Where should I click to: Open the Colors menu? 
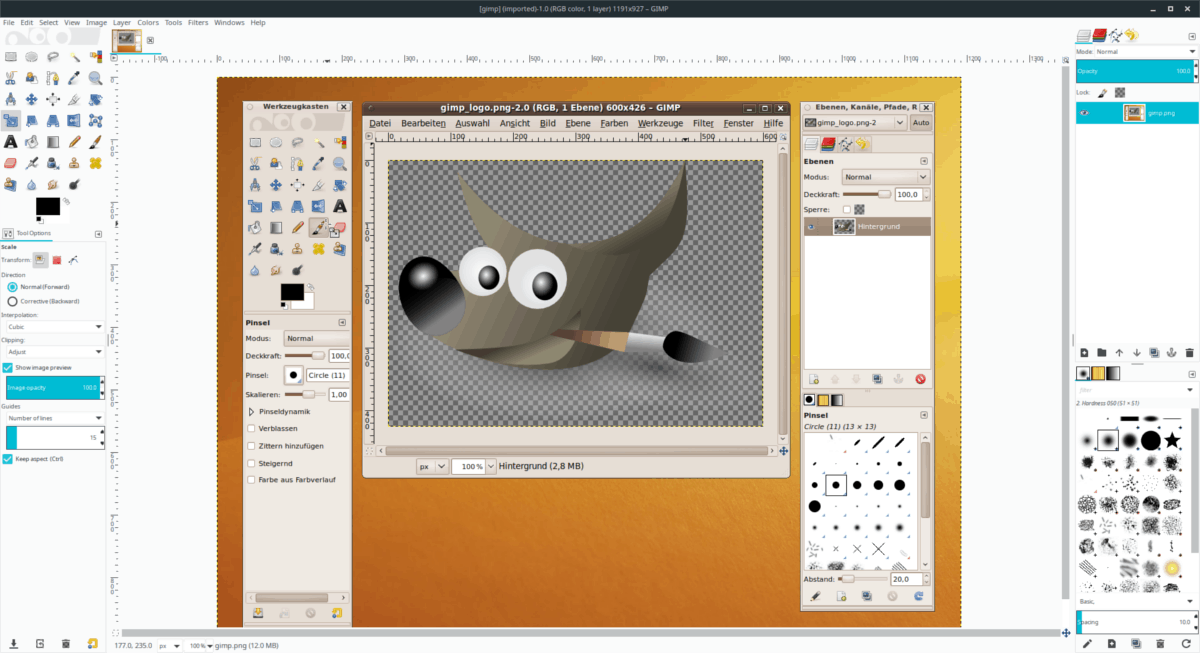pos(148,22)
